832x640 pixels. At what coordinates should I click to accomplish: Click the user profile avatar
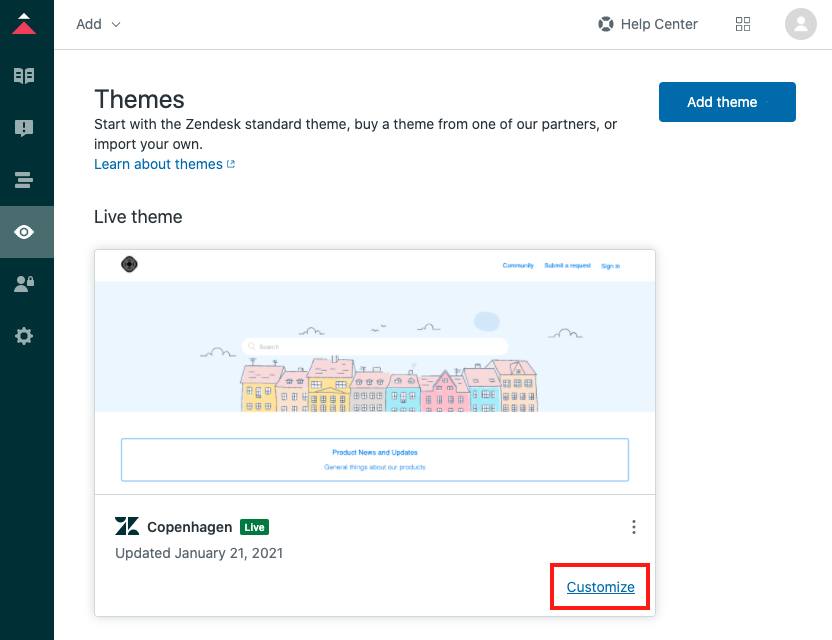pyautogui.click(x=801, y=24)
